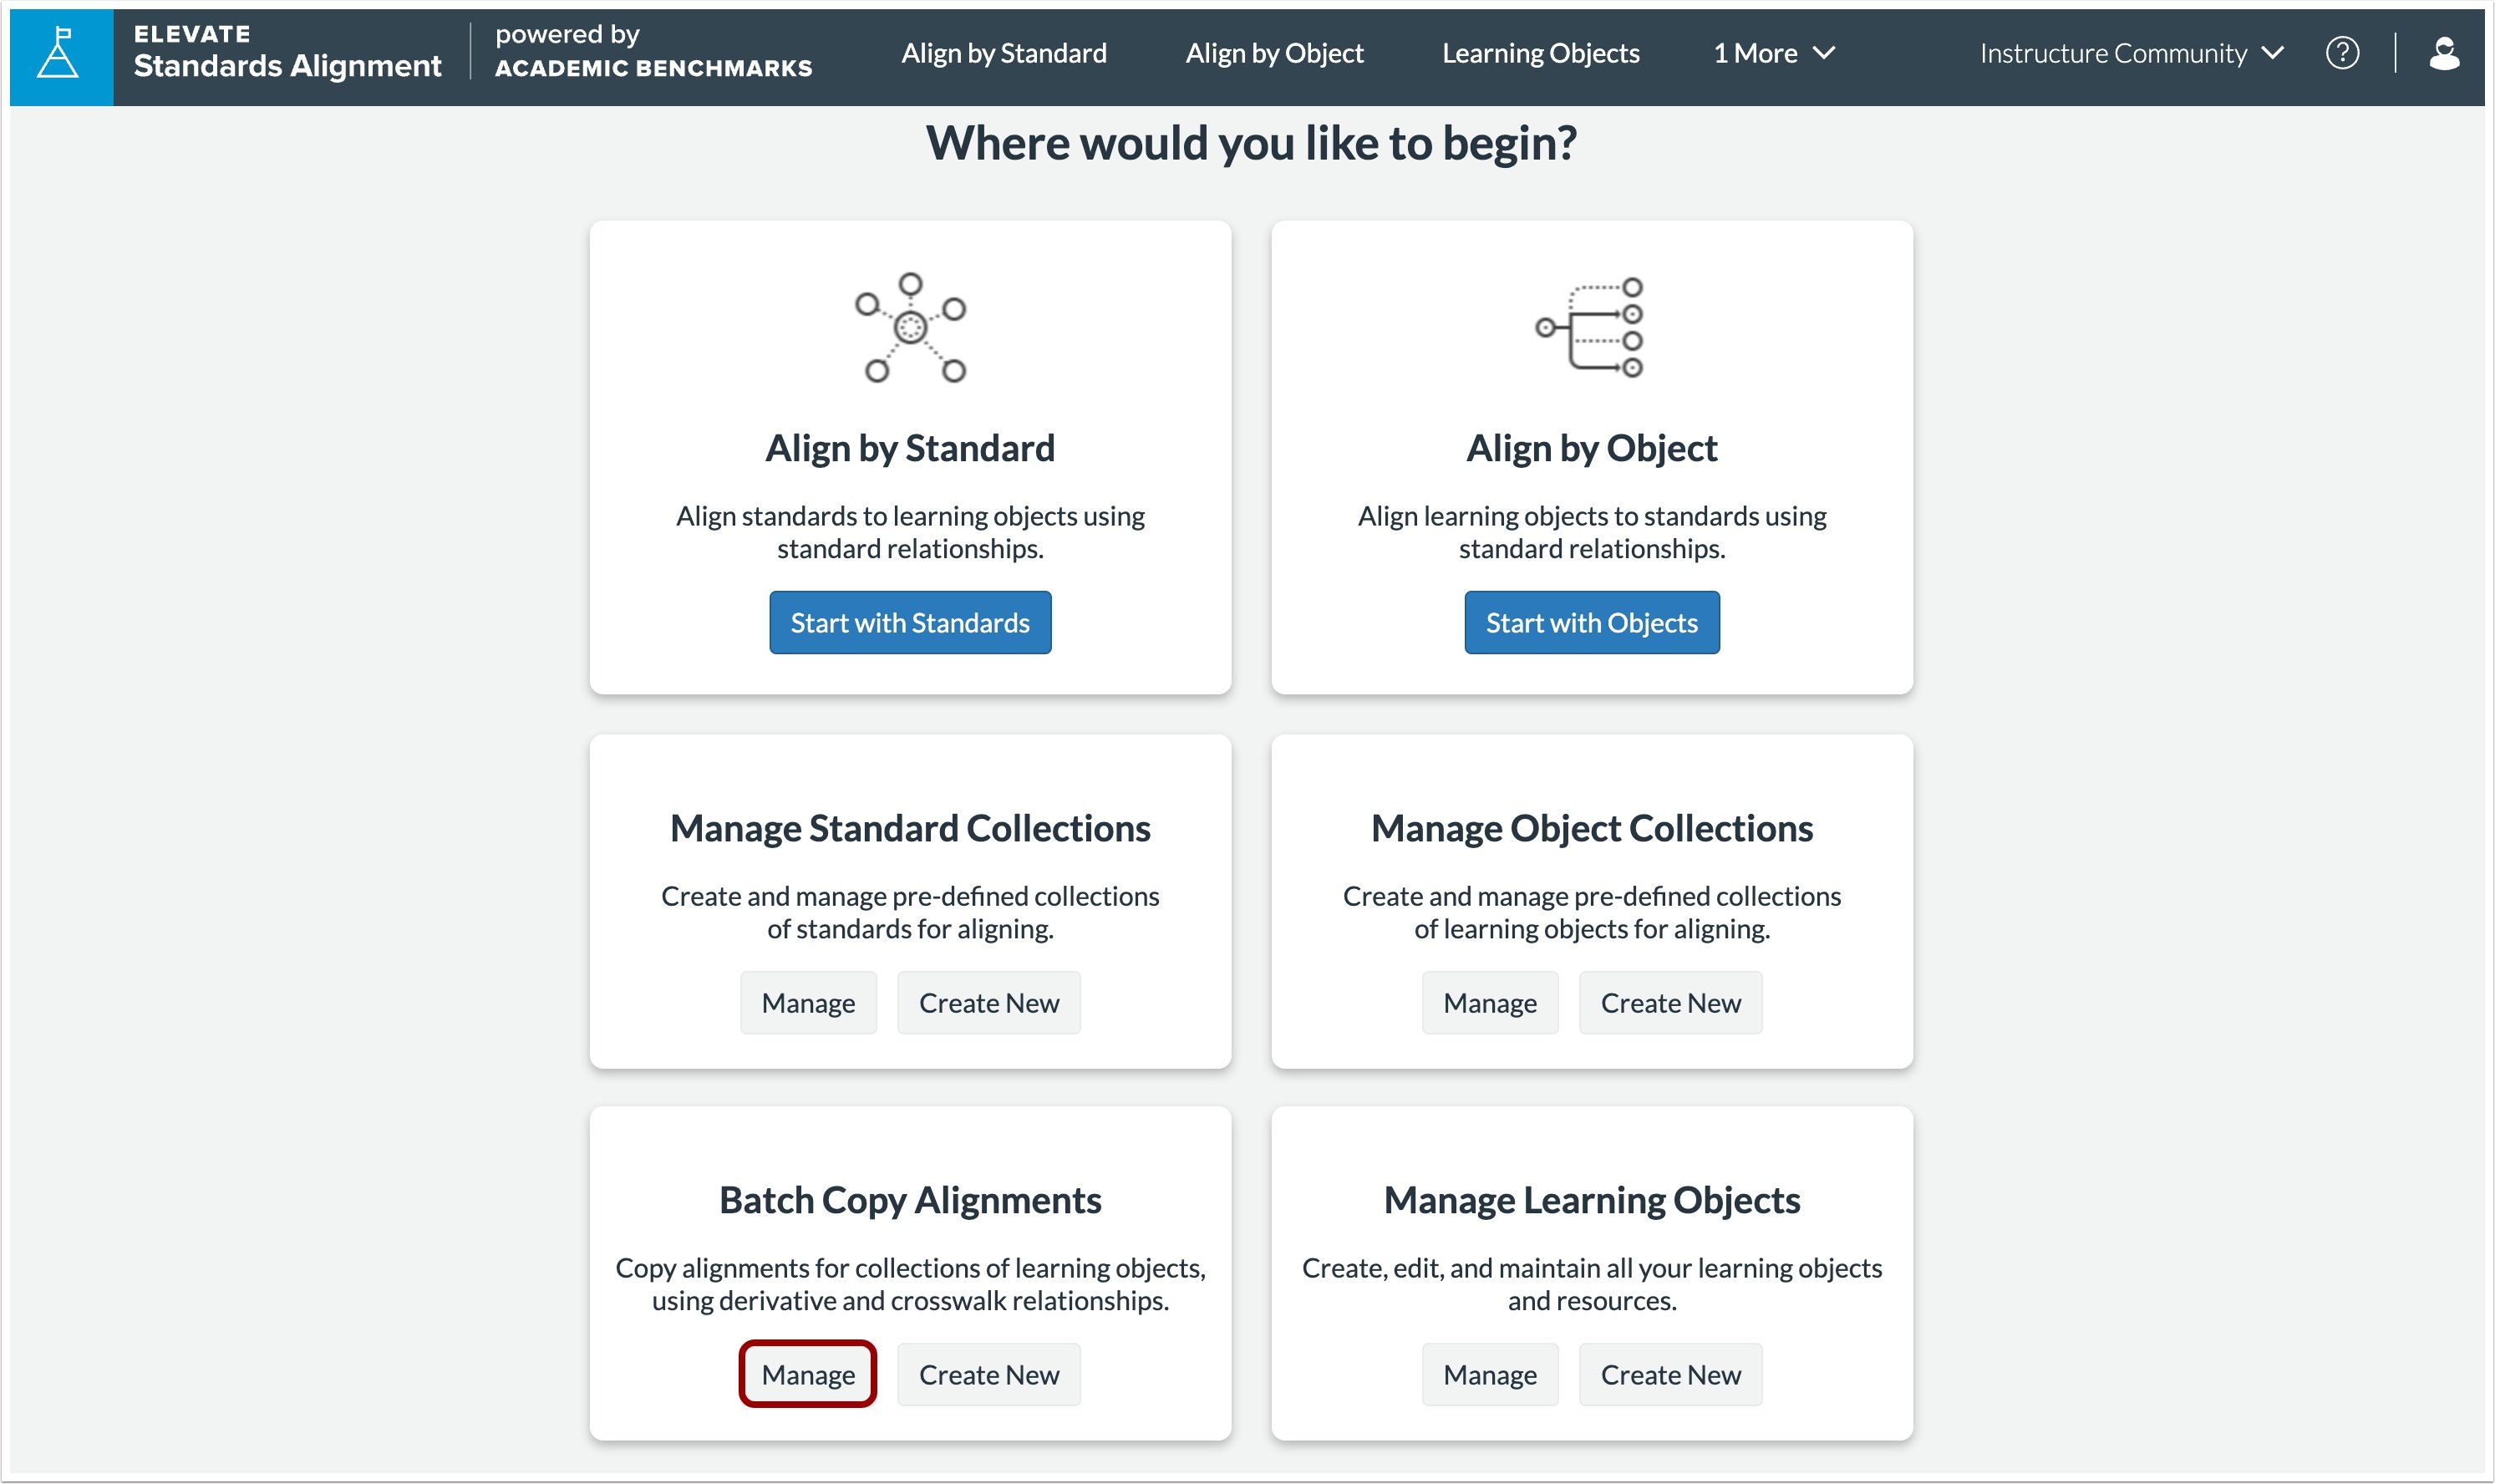Click the user account icon

[x=2447, y=53]
